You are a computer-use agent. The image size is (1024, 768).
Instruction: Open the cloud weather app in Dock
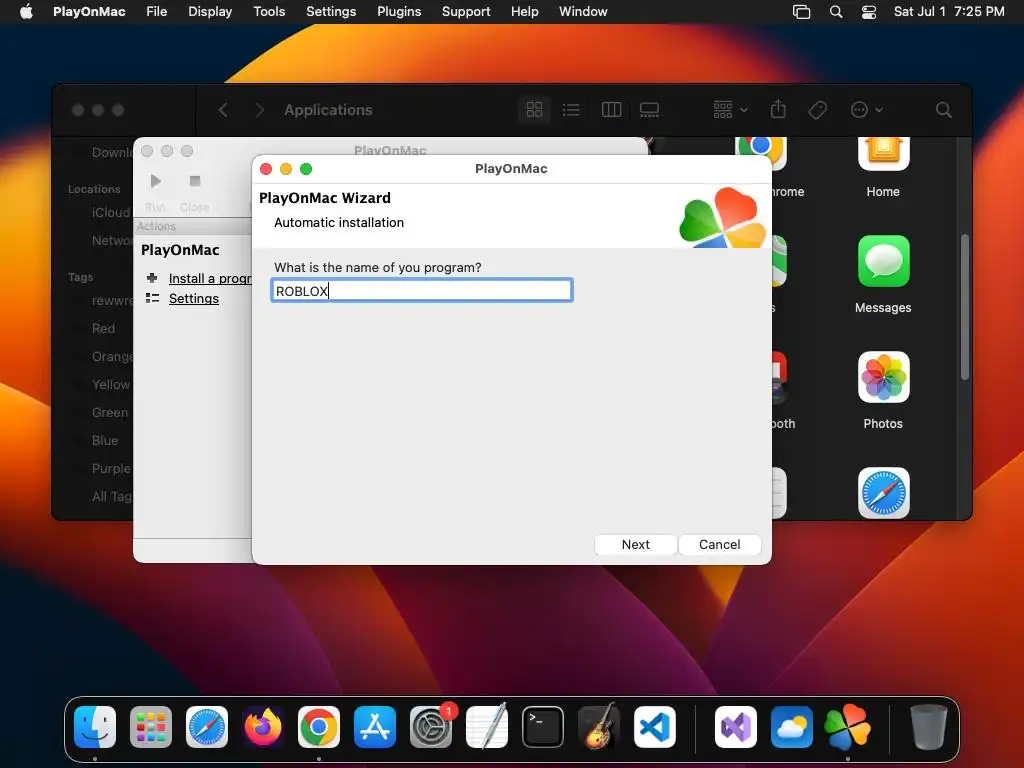[792, 727]
